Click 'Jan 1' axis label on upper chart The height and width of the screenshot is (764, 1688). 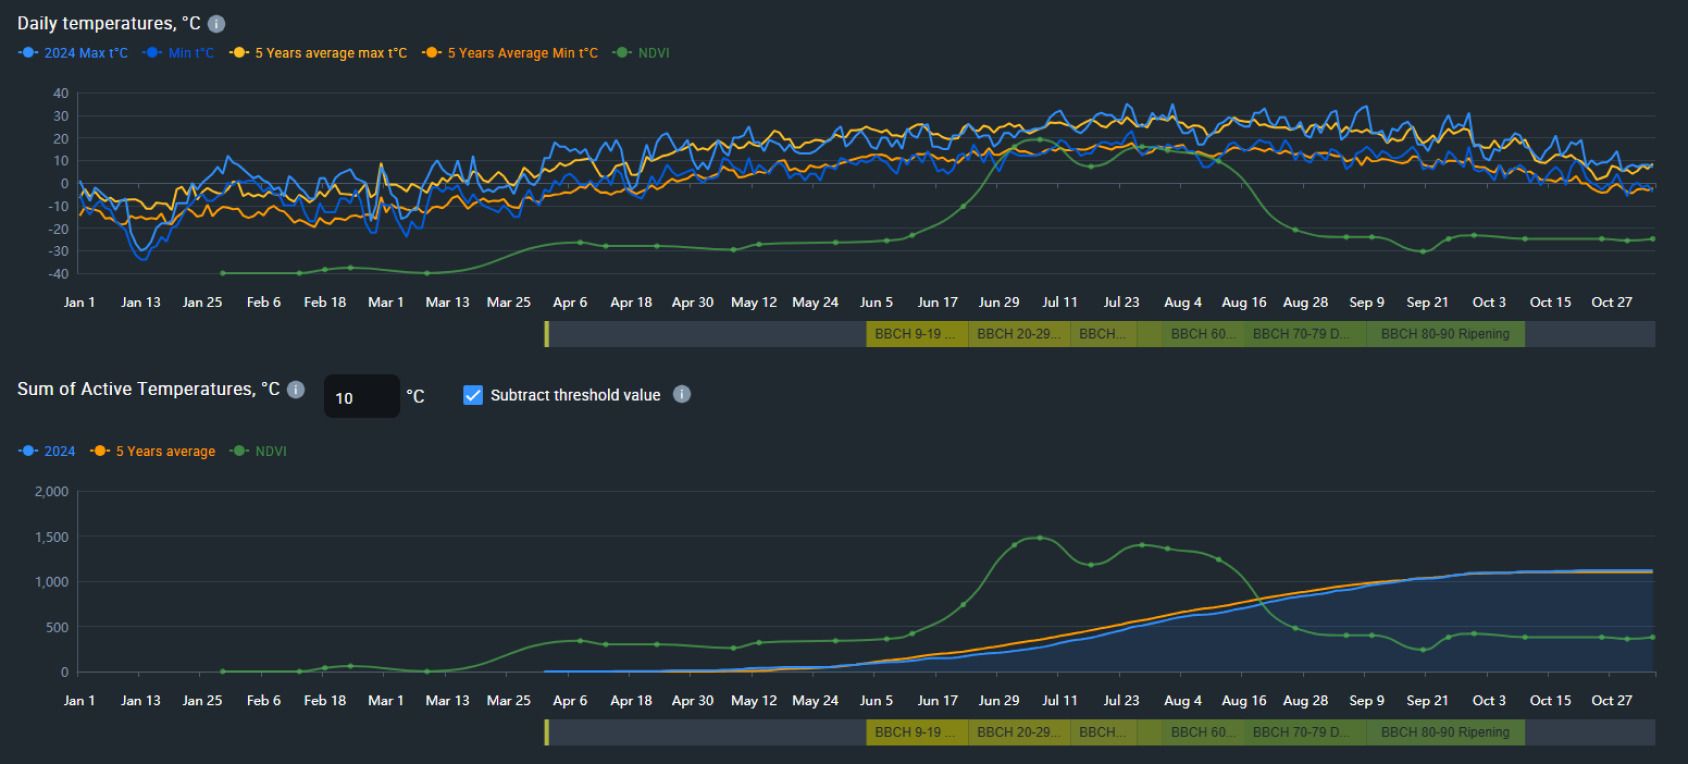pyautogui.click(x=79, y=302)
